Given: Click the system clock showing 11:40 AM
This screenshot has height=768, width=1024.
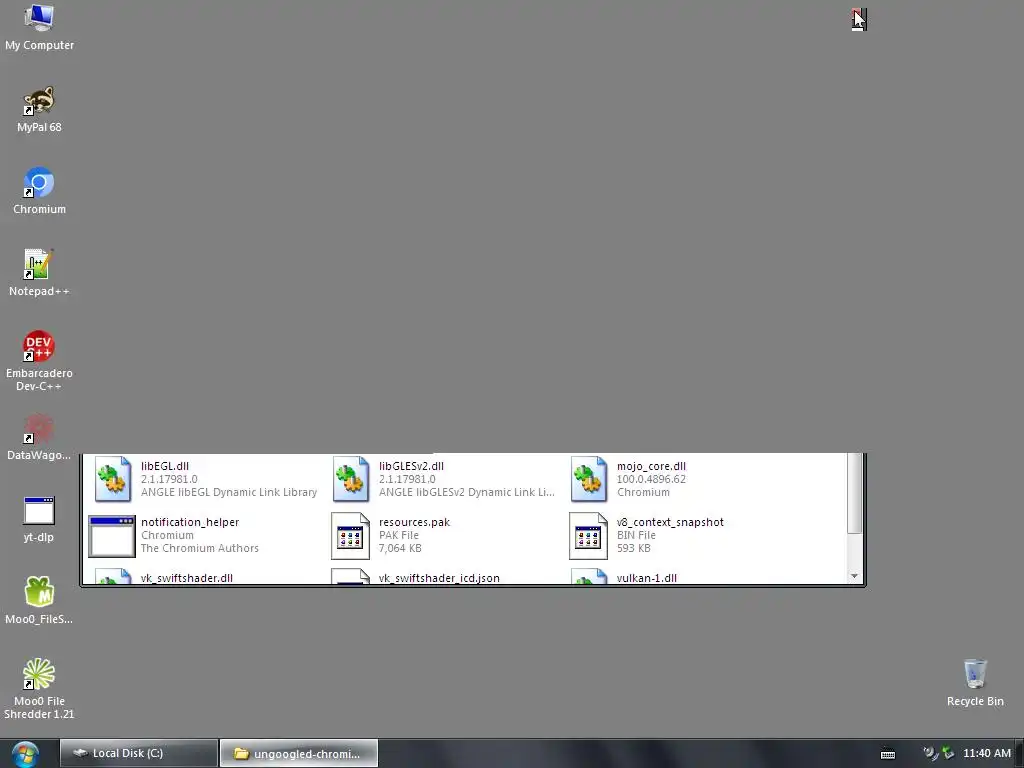Looking at the screenshot, I should [987, 753].
